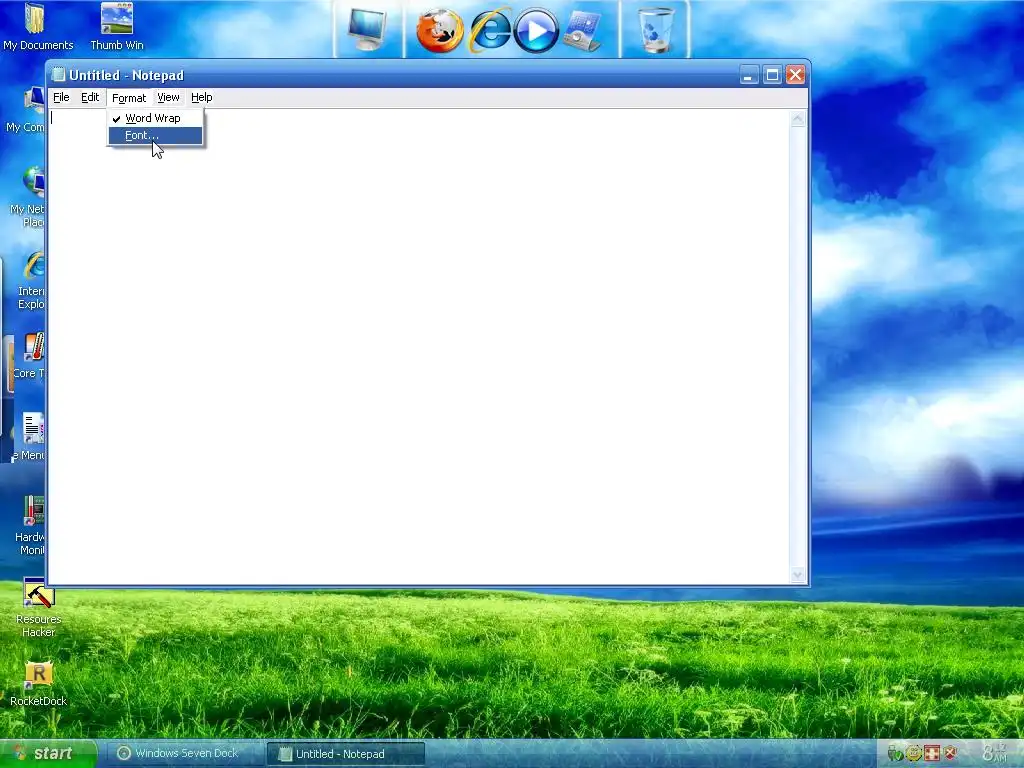Click the red square tray icon
This screenshot has height=768, width=1024.
pos(932,754)
